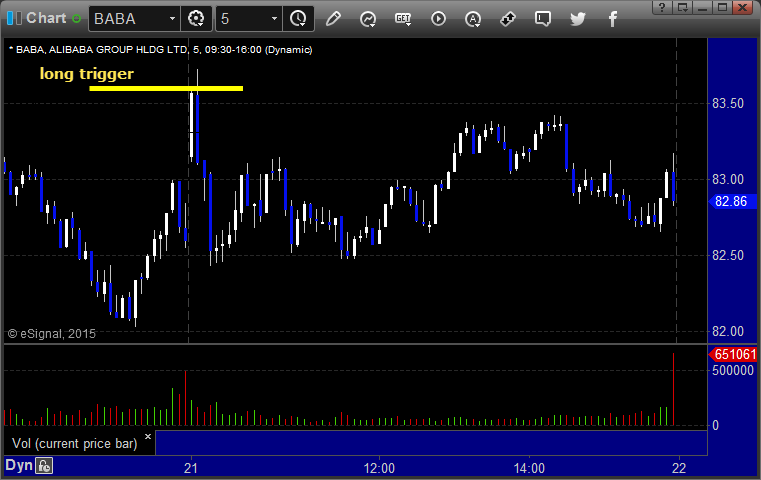
Task: Share chart via Twitter icon
Action: 578,19
